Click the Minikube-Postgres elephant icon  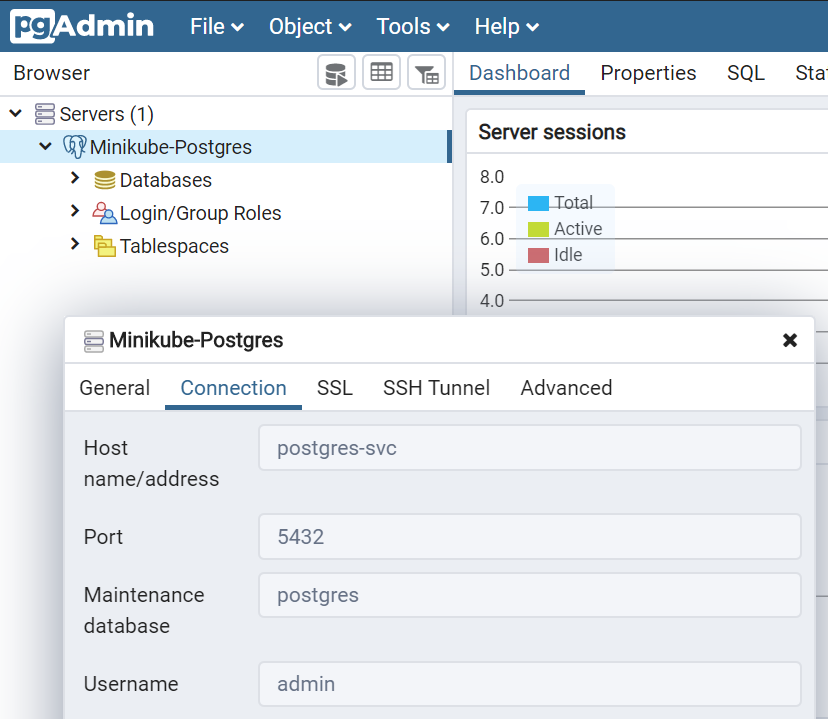pyautogui.click(x=74, y=147)
